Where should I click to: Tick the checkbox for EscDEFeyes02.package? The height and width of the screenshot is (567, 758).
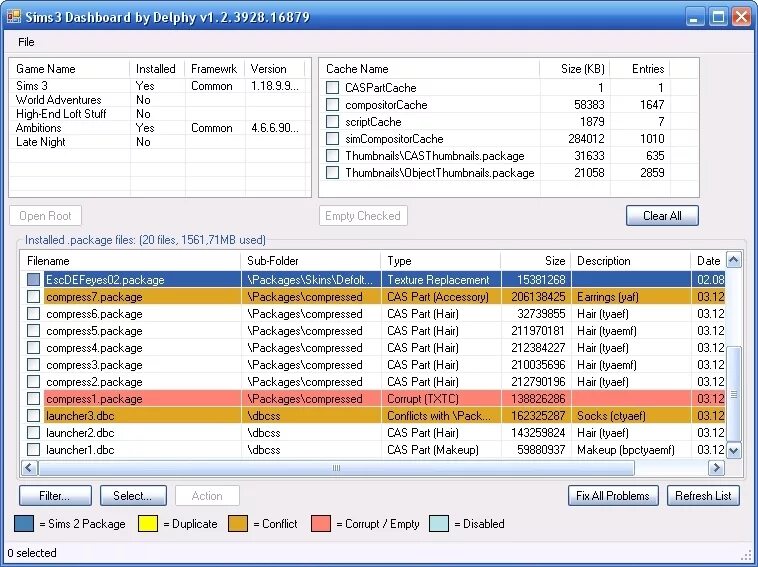(33, 279)
